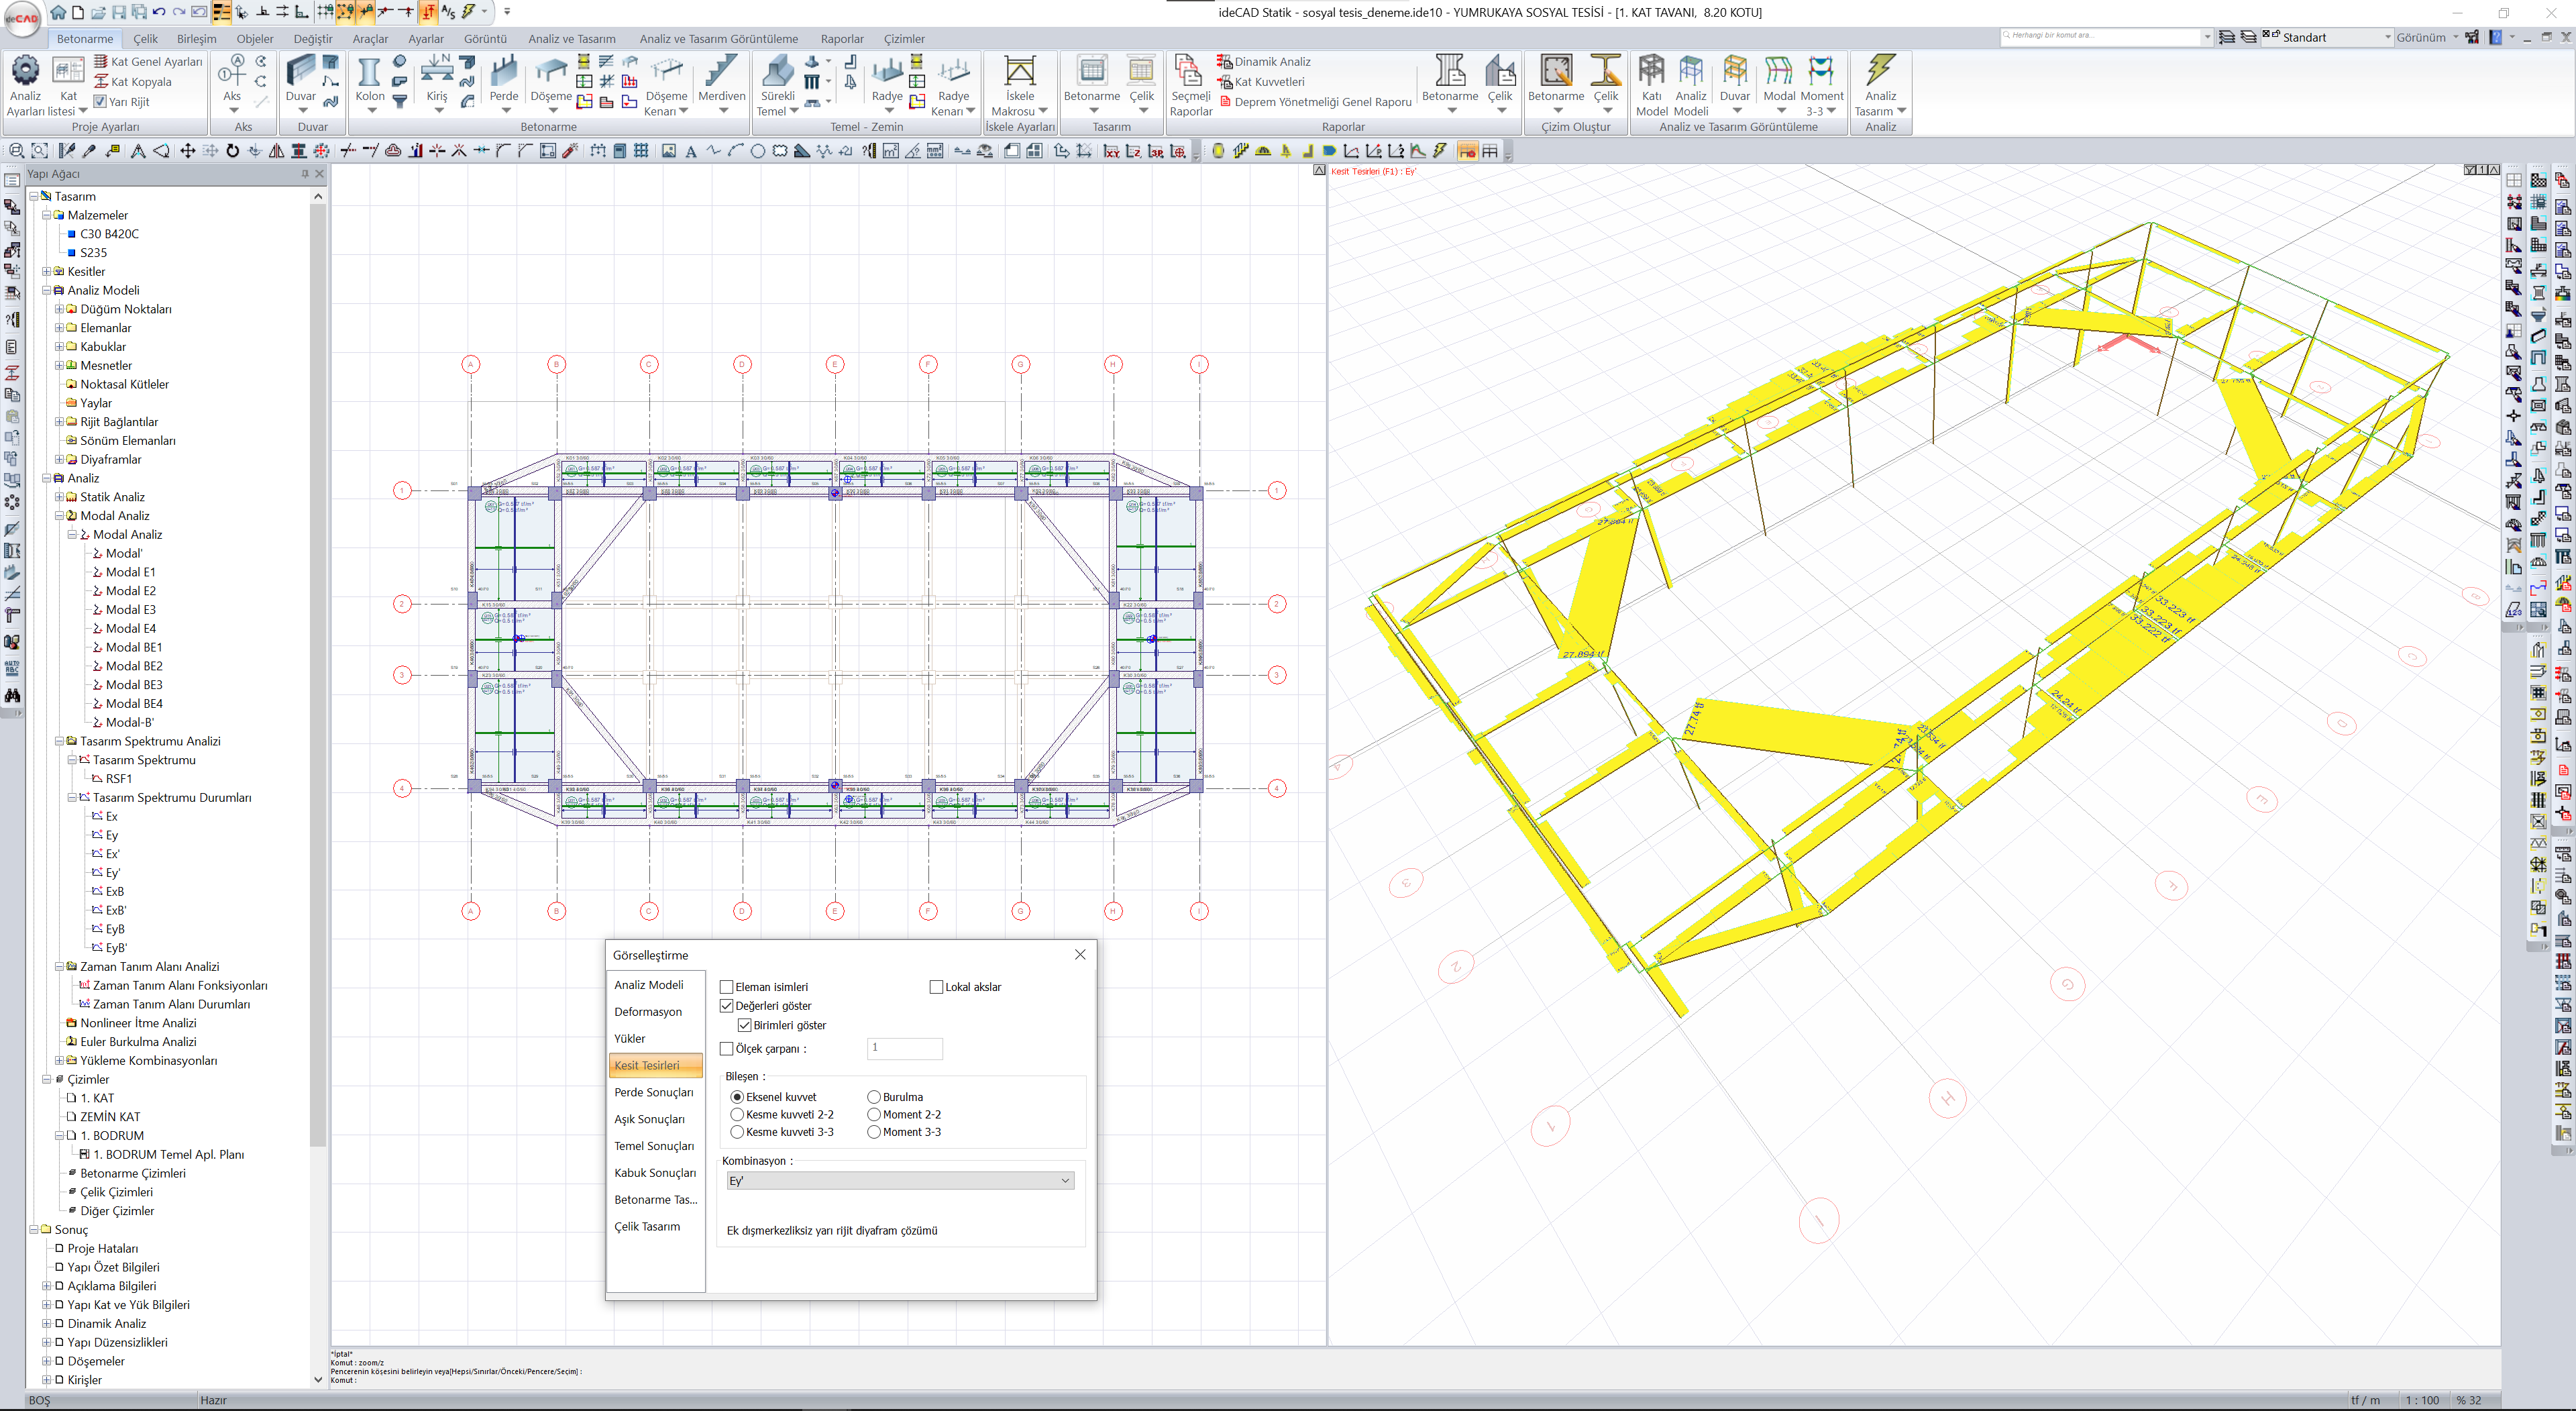The width and height of the screenshot is (2576, 1411).
Task: Click the Move tool in secondary toolbar
Action: click(187, 151)
